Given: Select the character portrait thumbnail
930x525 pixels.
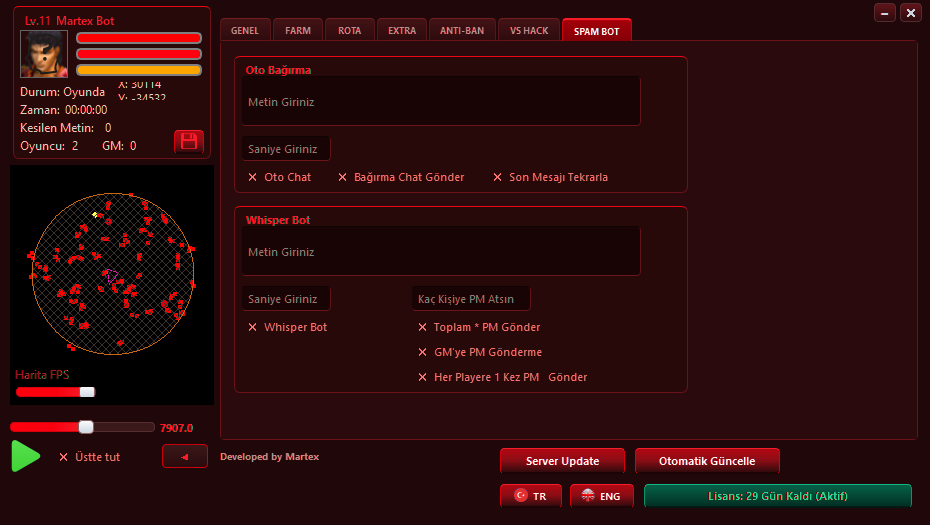Looking at the screenshot, I should tap(44, 54).
